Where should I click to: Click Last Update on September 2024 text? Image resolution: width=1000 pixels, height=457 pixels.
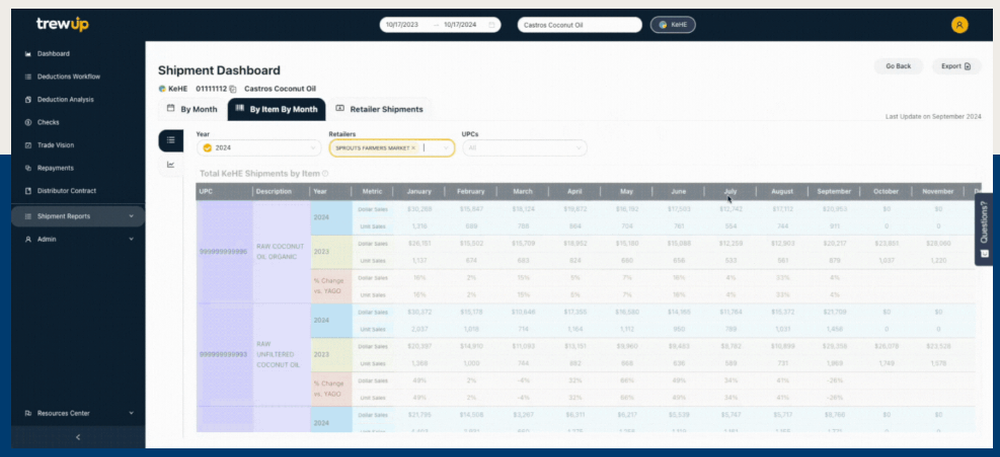(x=933, y=117)
